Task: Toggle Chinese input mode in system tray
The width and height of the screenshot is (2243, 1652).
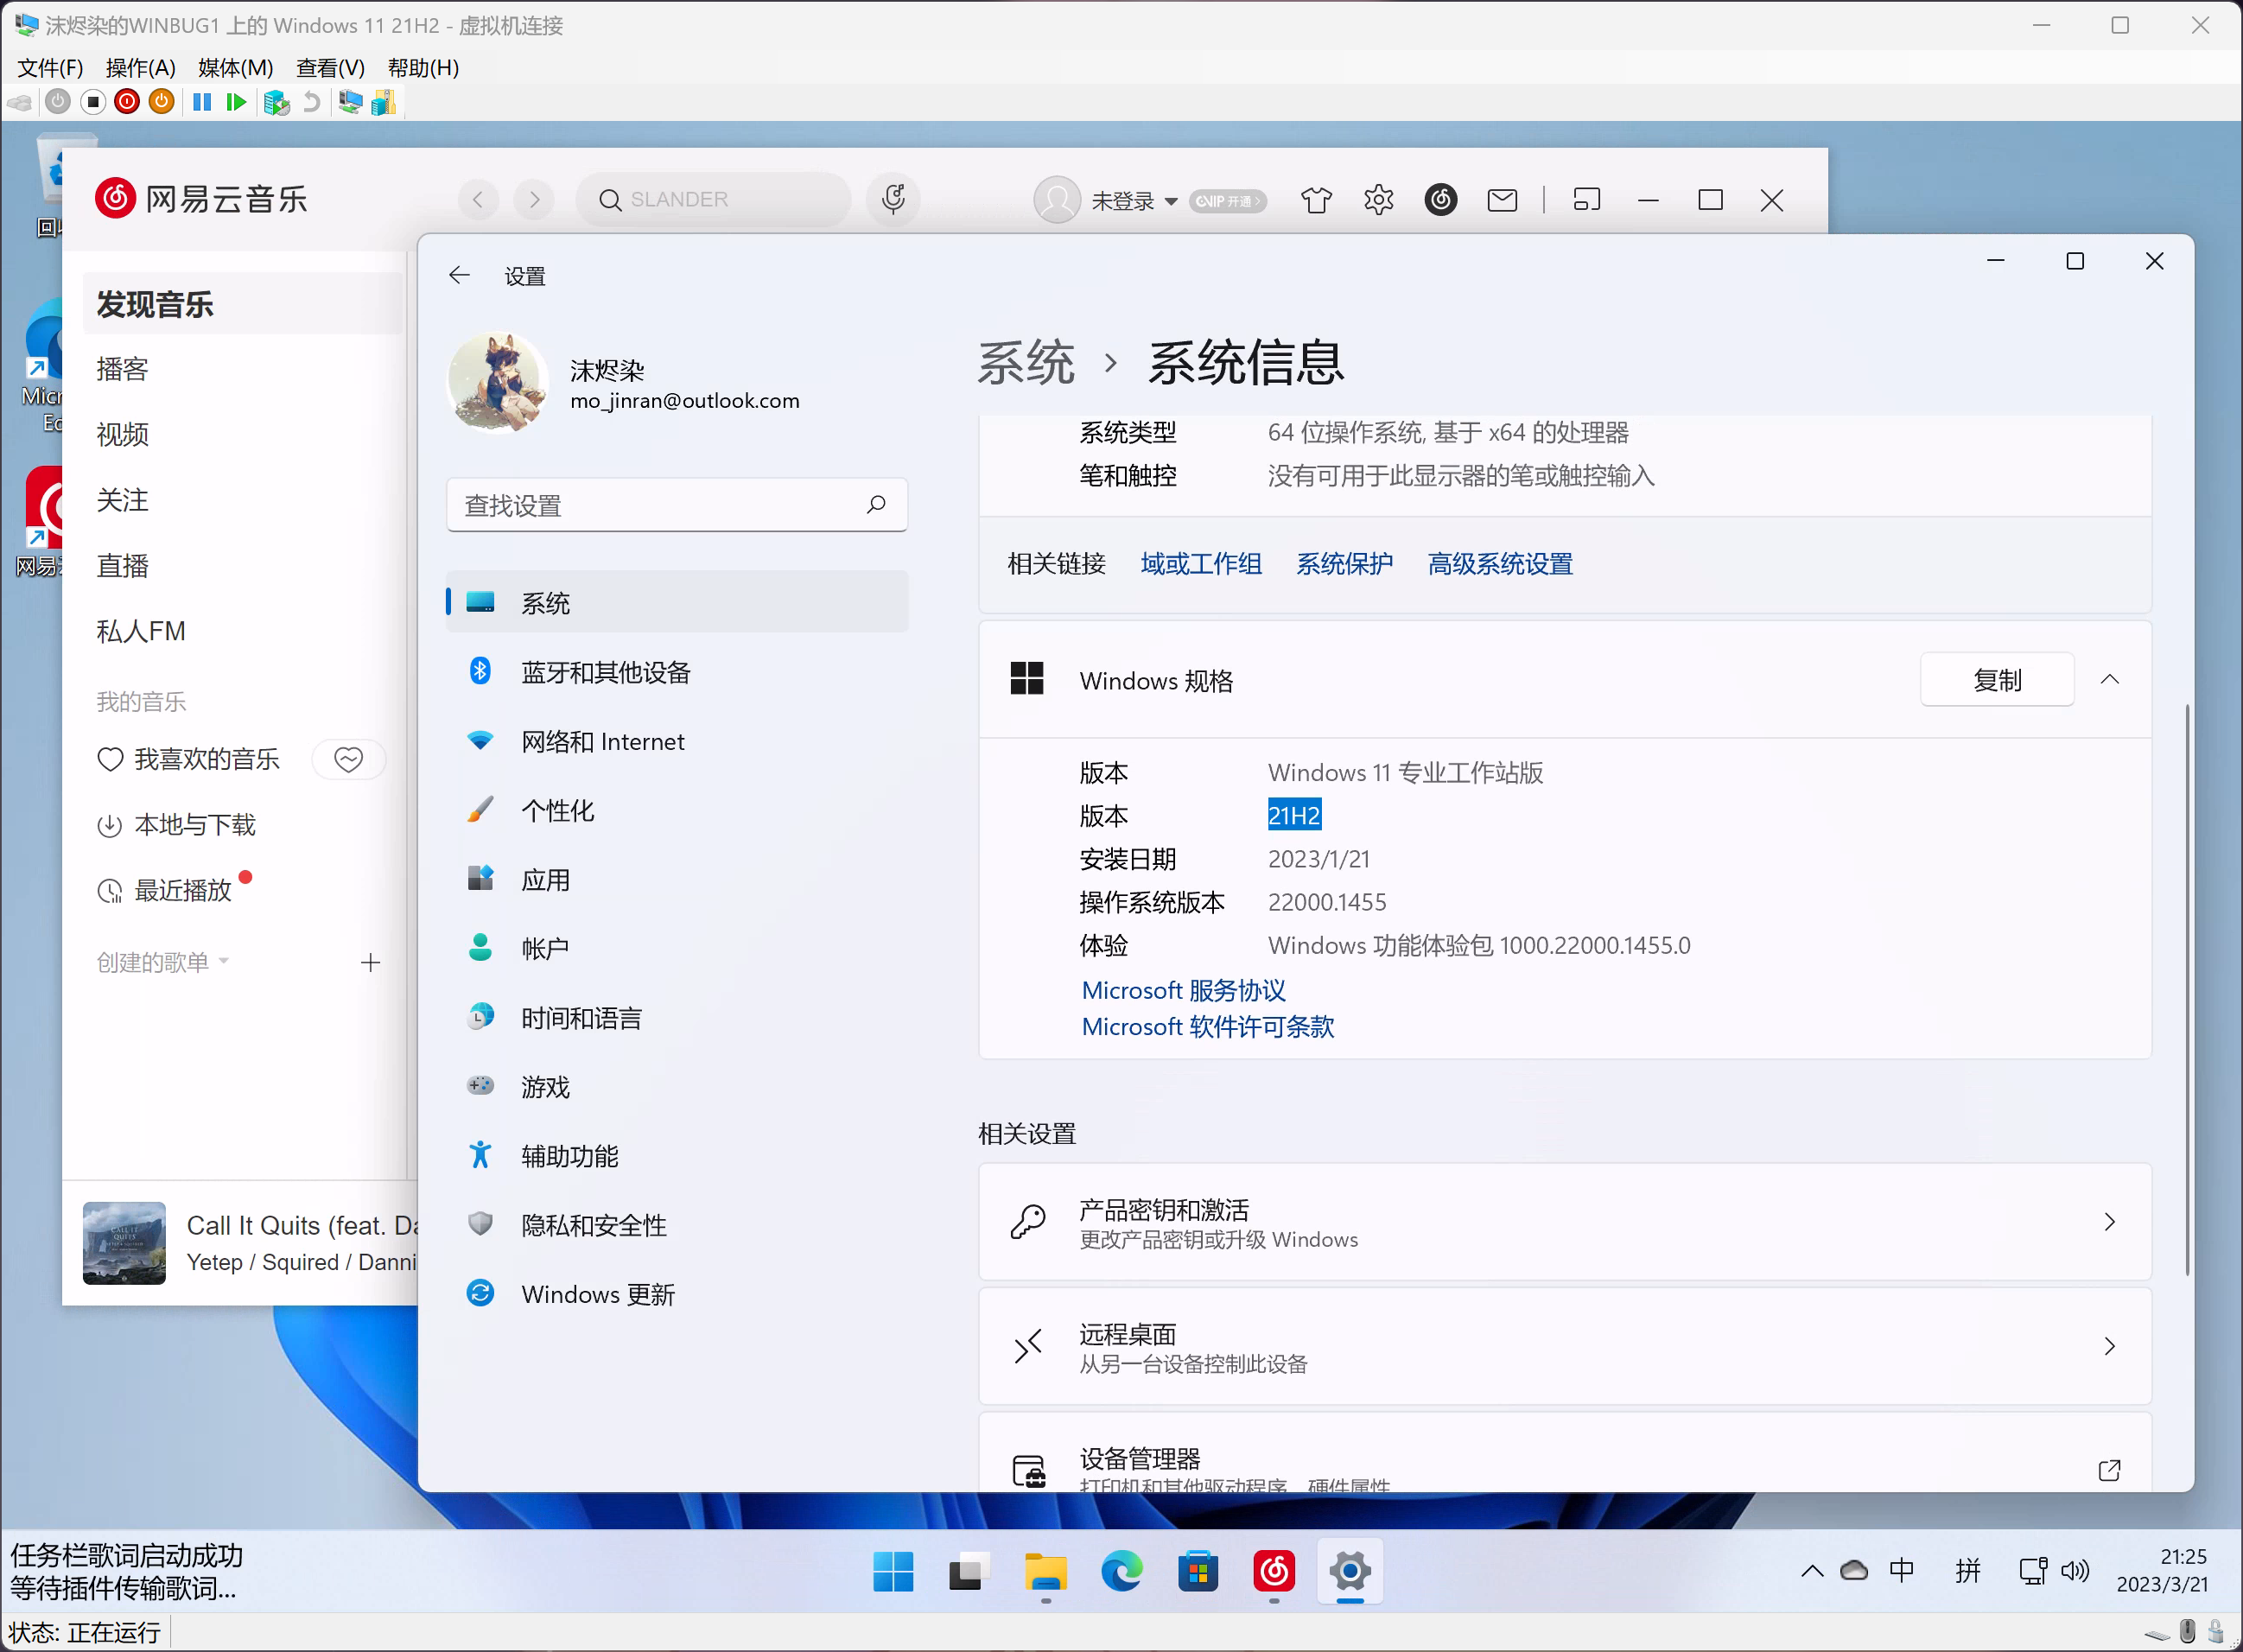Action: (1901, 1570)
